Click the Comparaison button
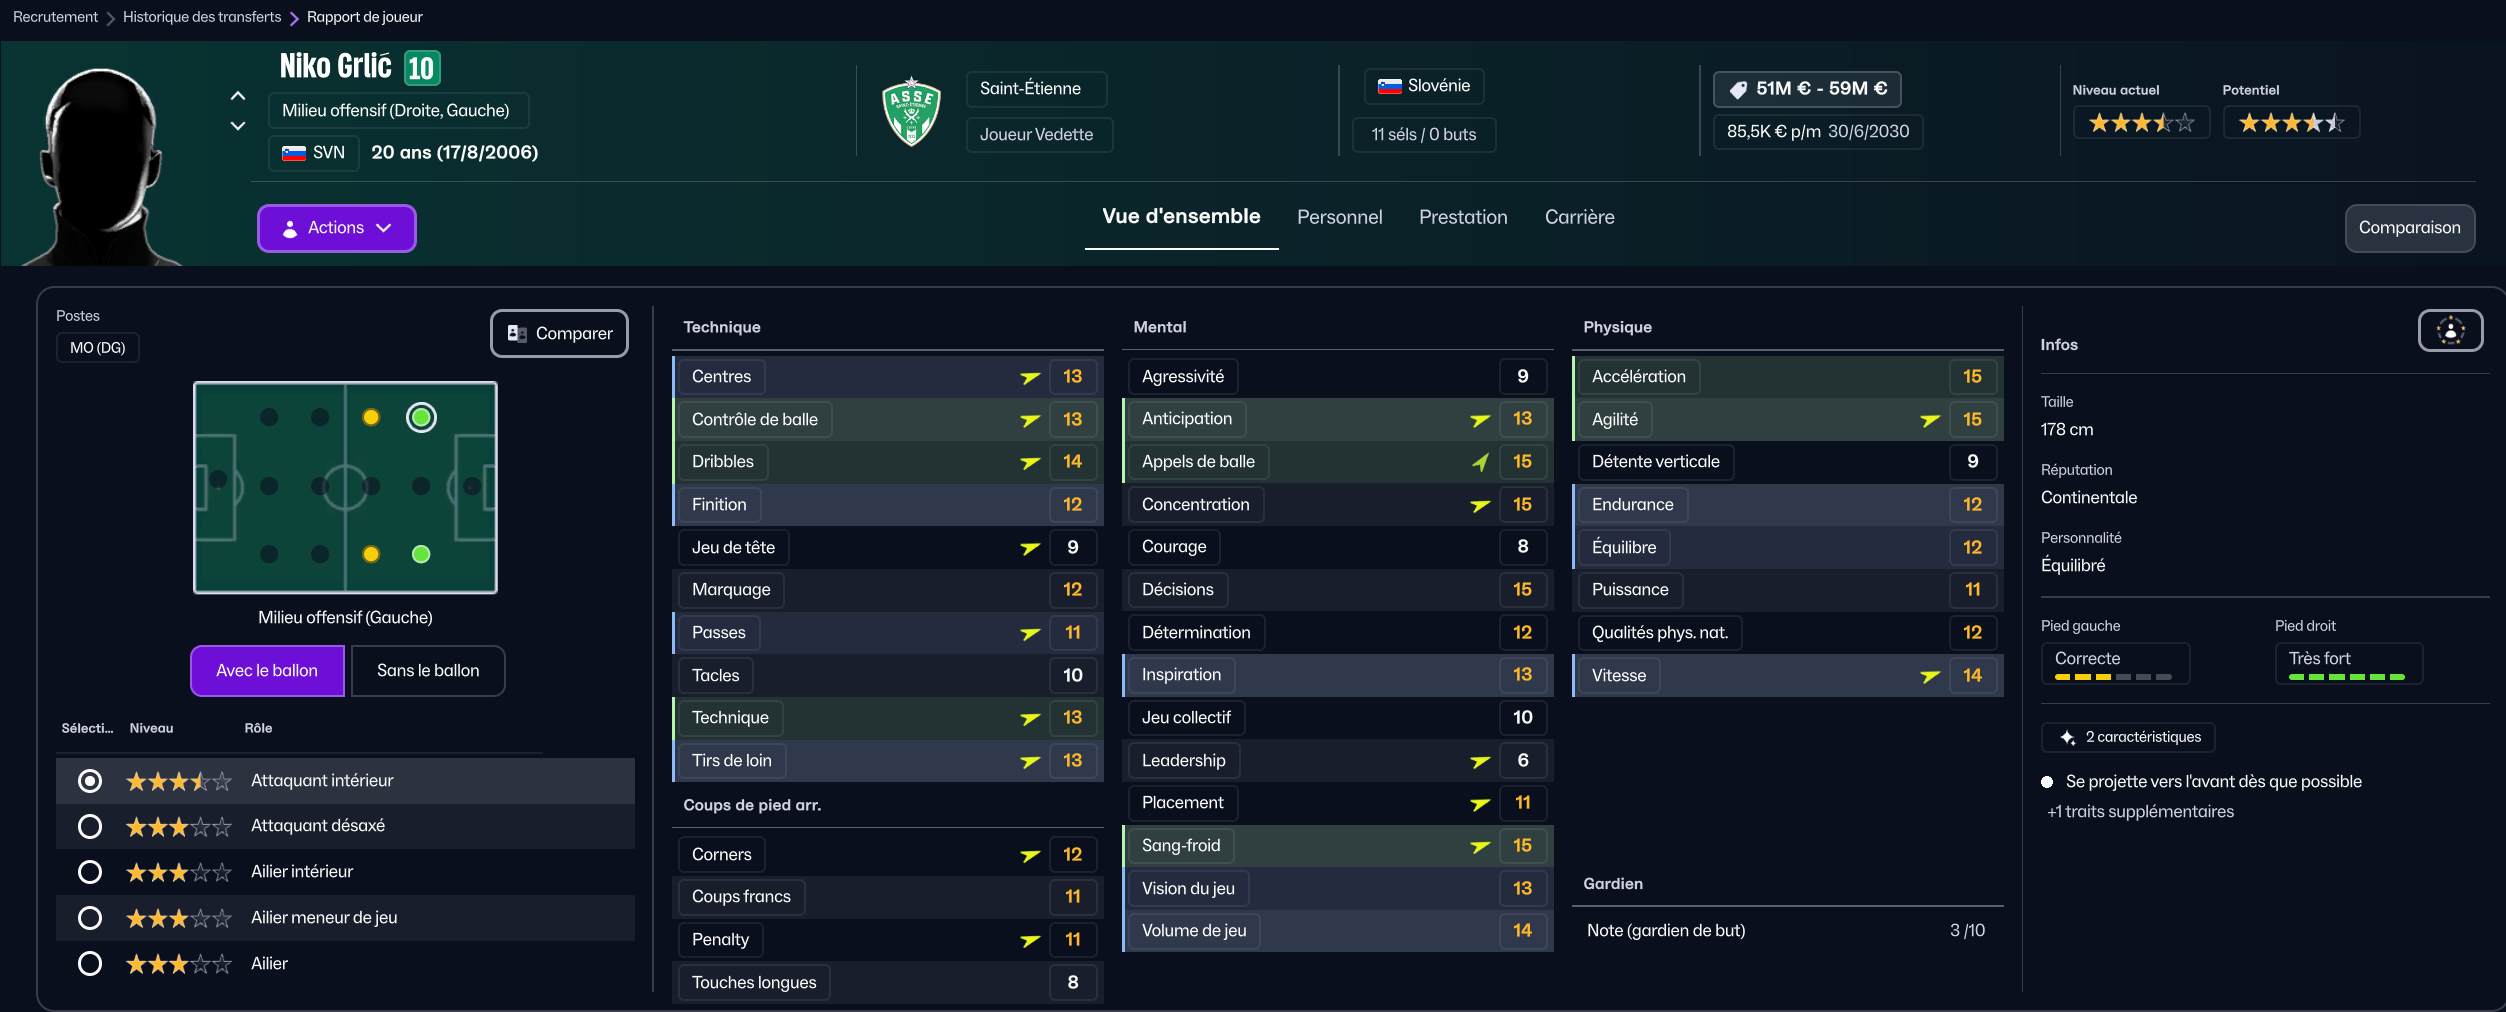 click(x=2409, y=228)
